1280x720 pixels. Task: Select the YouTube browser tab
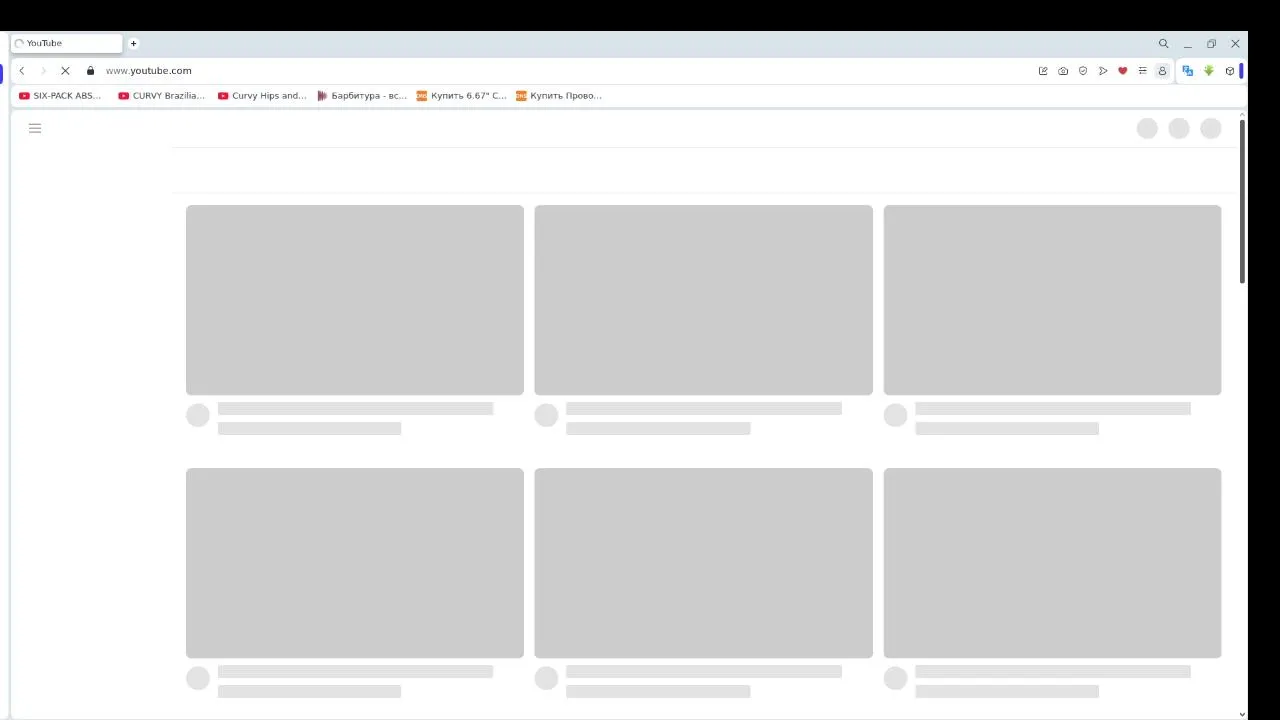[x=66, y=44]
